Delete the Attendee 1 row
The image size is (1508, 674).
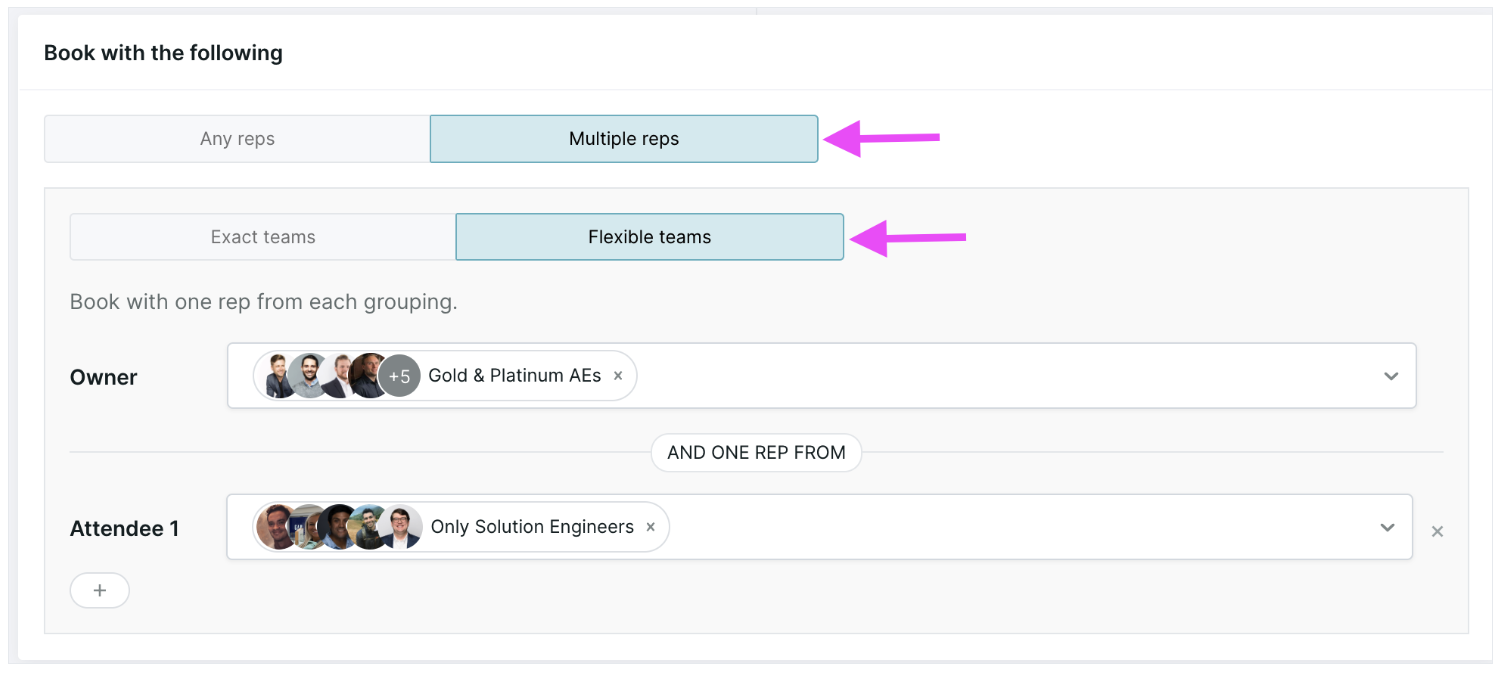point(1437,531)
